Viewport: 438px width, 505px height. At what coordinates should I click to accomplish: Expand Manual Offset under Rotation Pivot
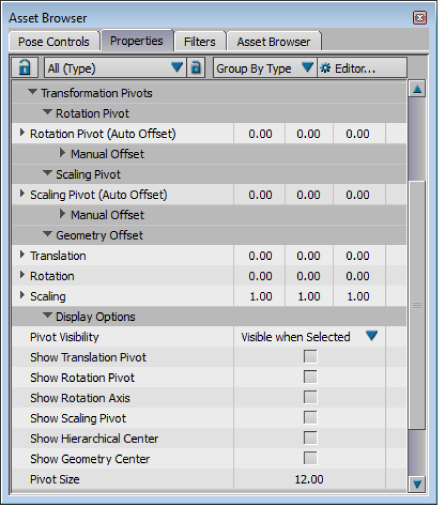(62, 153)
